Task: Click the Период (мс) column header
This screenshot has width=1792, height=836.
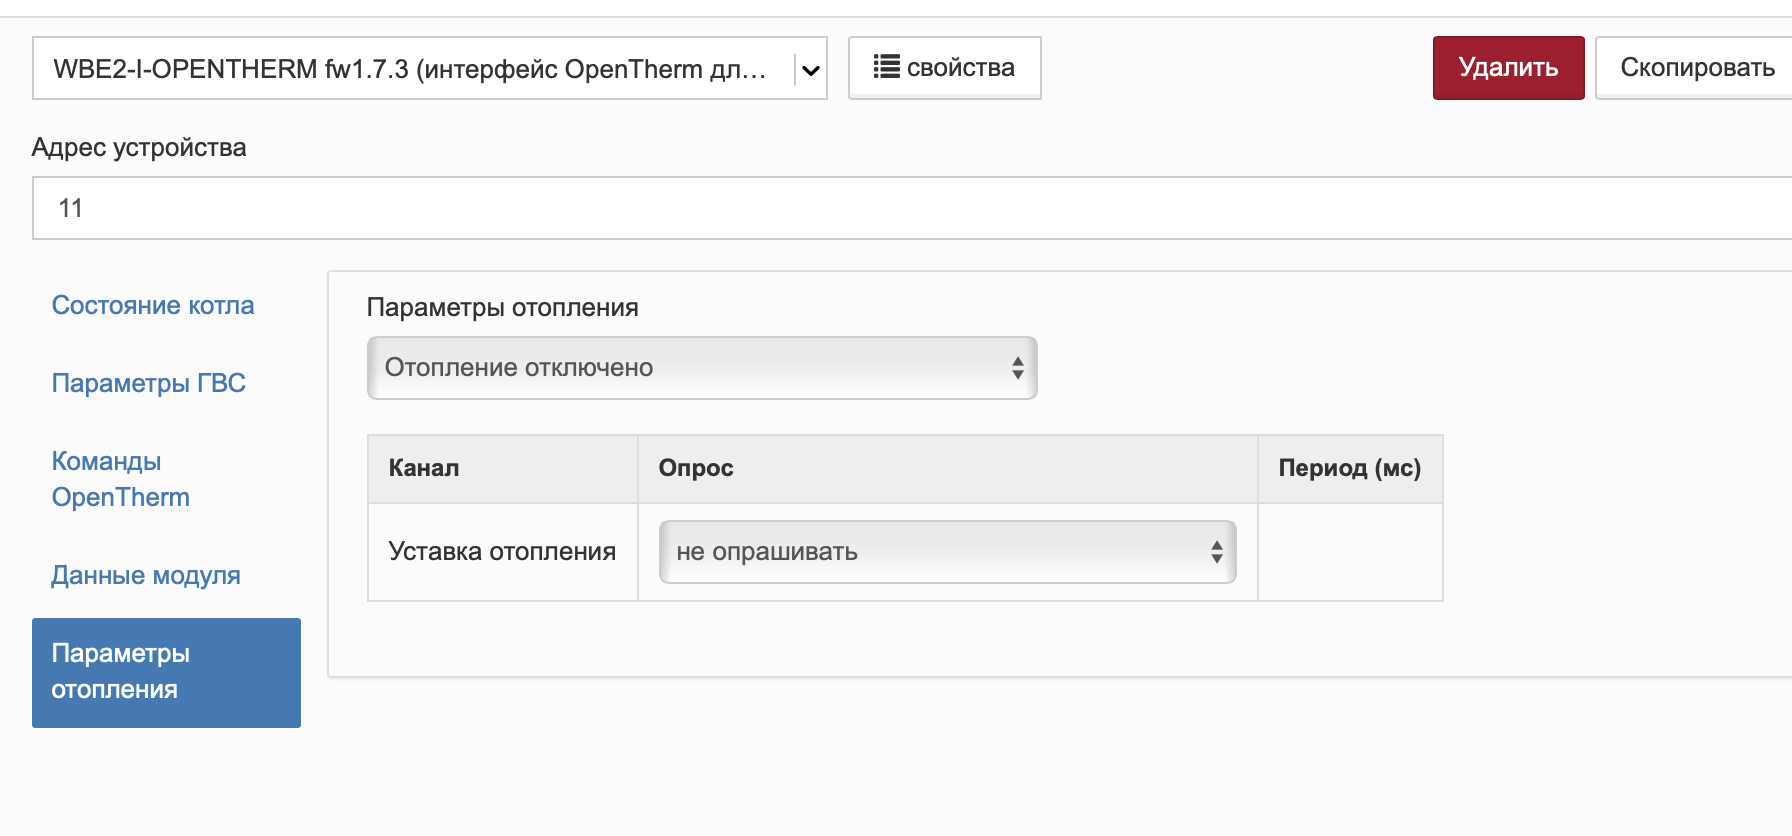Action: [x=1350, y=469]
